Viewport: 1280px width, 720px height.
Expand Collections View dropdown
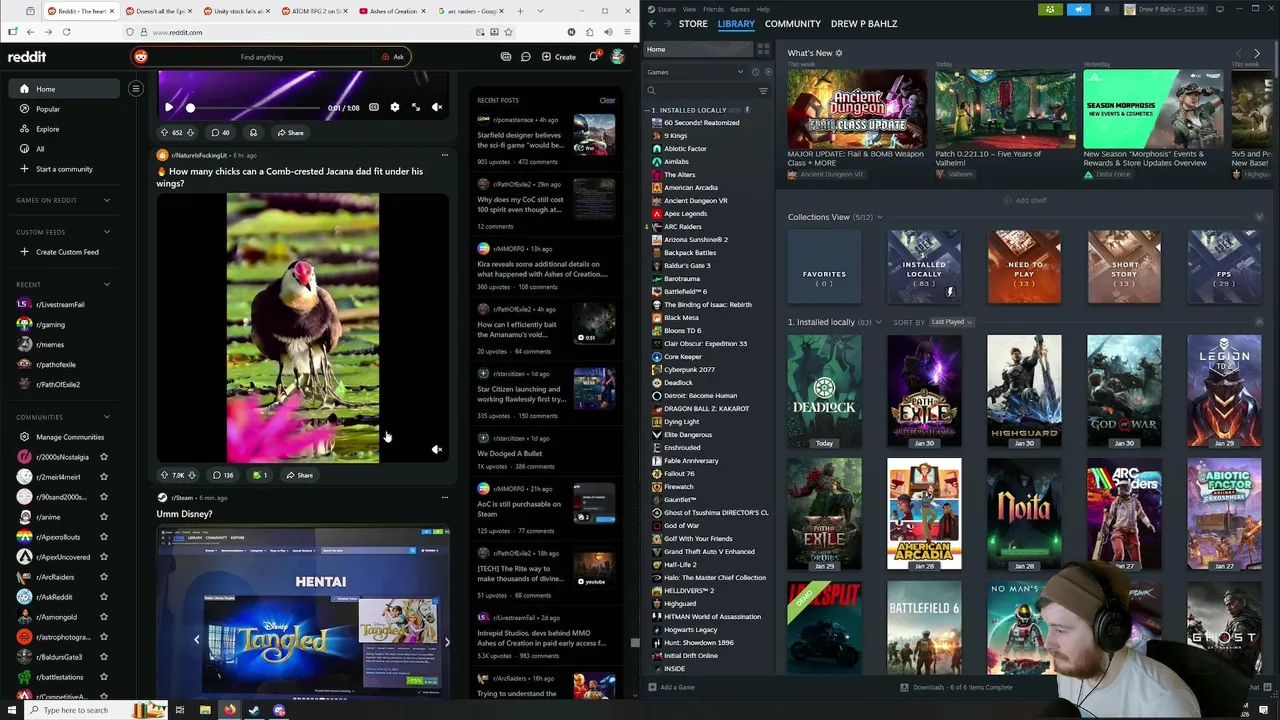[x=880, y=217]
